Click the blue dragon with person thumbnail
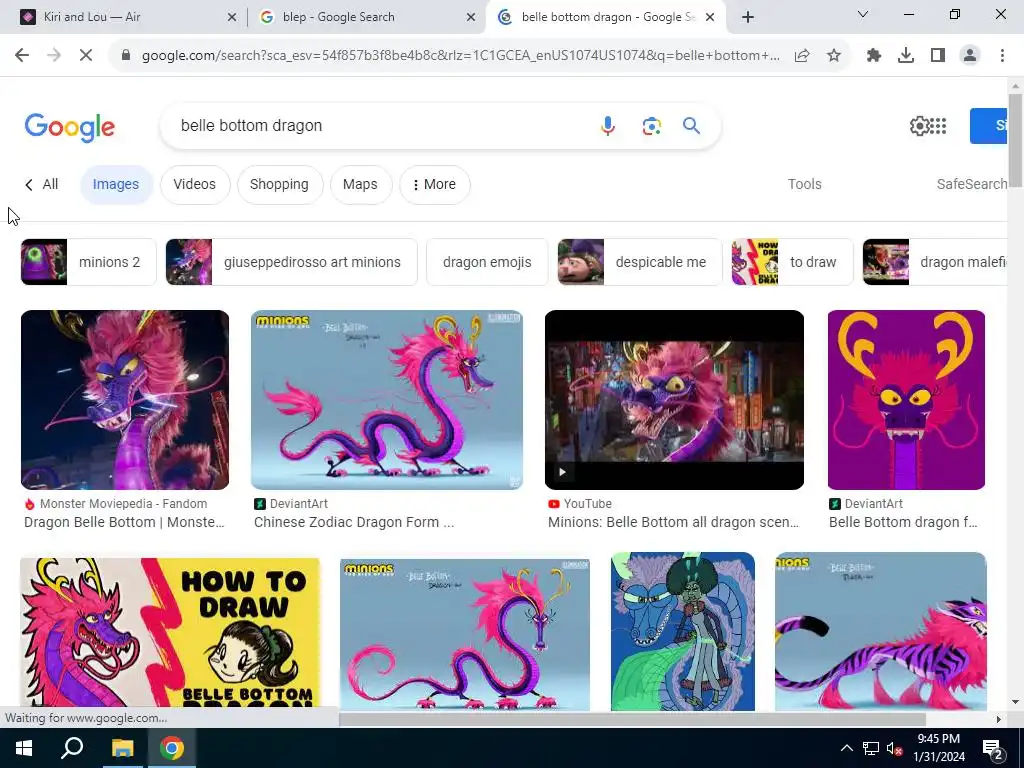 click(682, 631)
